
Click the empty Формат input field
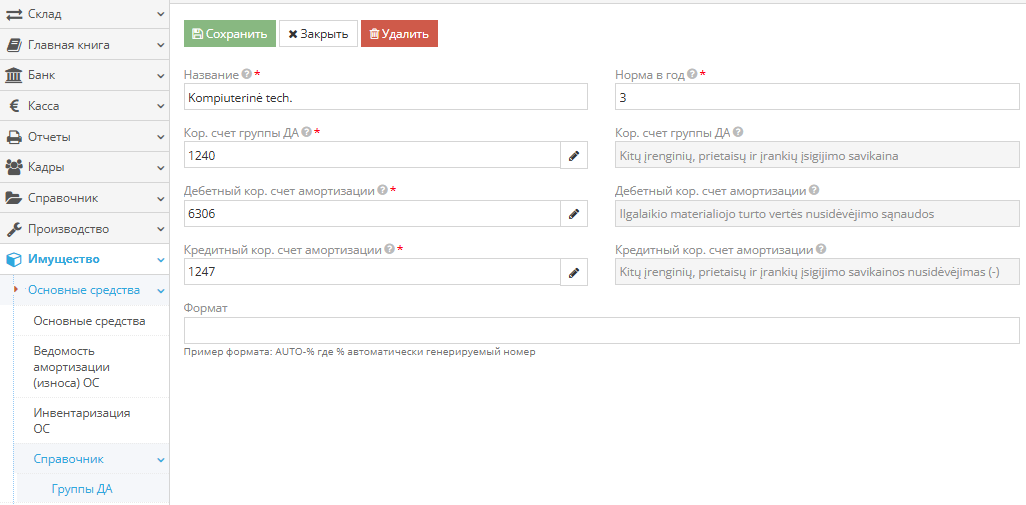pyautogui.click(x=601, y=330)
